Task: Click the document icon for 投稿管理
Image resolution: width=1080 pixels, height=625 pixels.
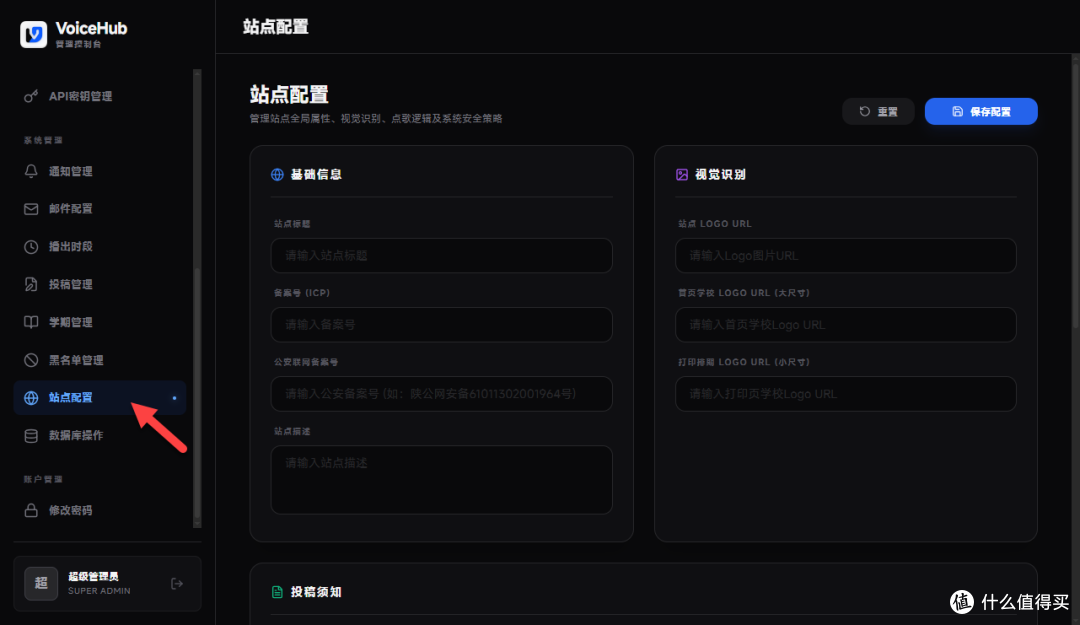Action: coord(31,284)
